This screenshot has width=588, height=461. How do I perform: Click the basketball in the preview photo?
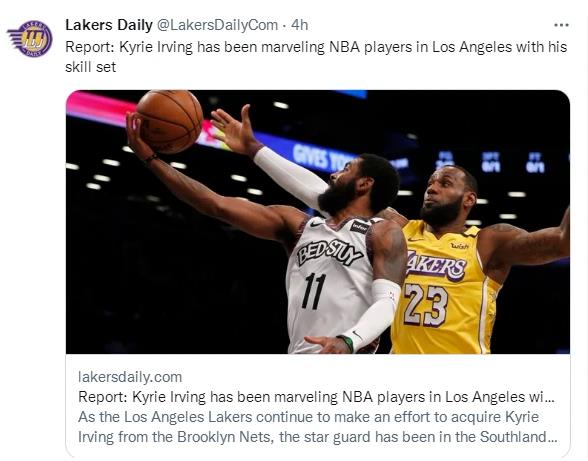[x=170, y=121]
